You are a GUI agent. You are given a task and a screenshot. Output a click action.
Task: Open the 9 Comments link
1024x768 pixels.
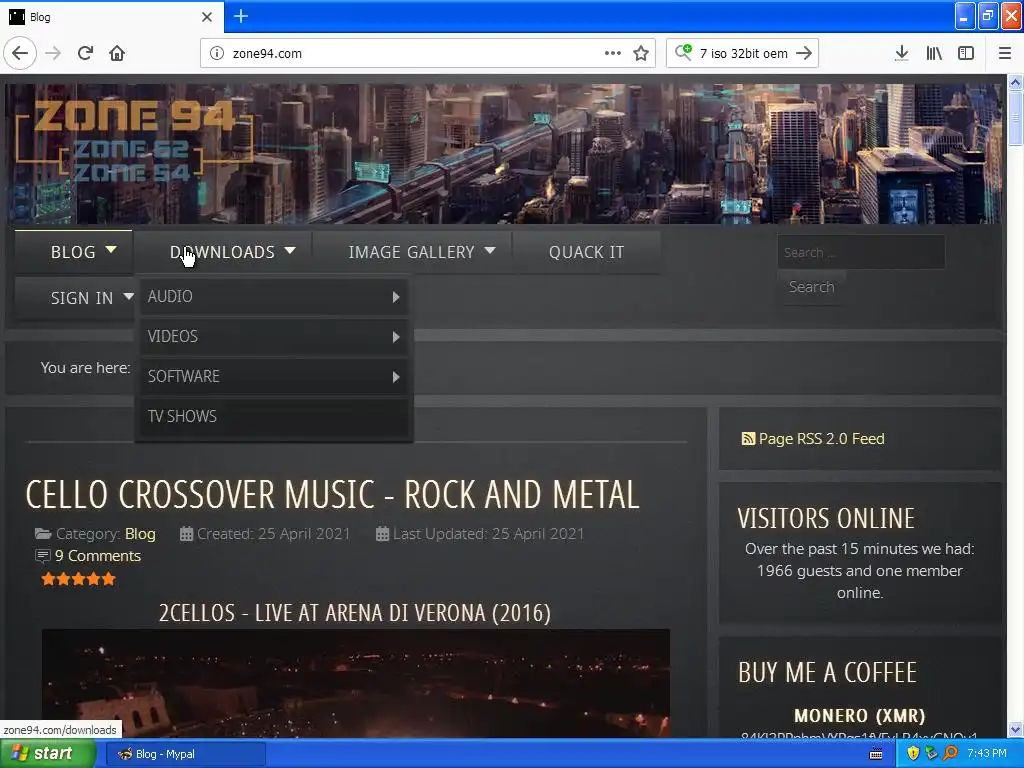(x=98, y=556)
